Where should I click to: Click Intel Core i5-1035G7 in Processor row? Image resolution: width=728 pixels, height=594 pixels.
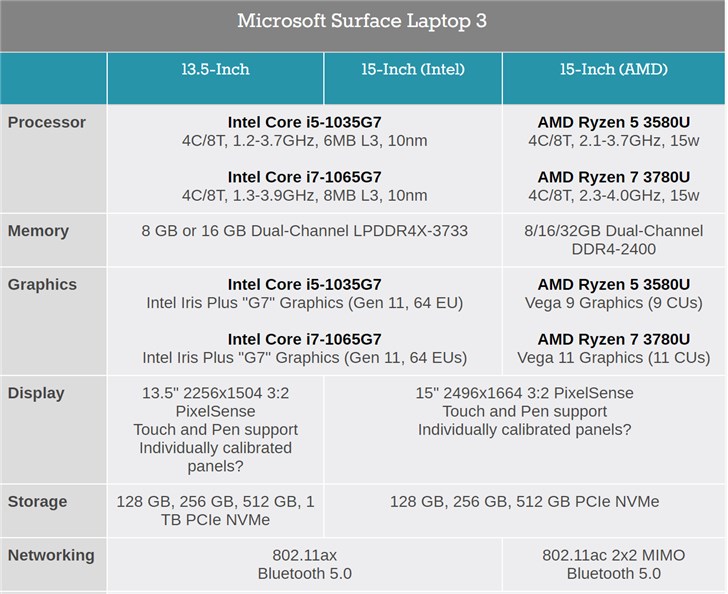point(305,122)
